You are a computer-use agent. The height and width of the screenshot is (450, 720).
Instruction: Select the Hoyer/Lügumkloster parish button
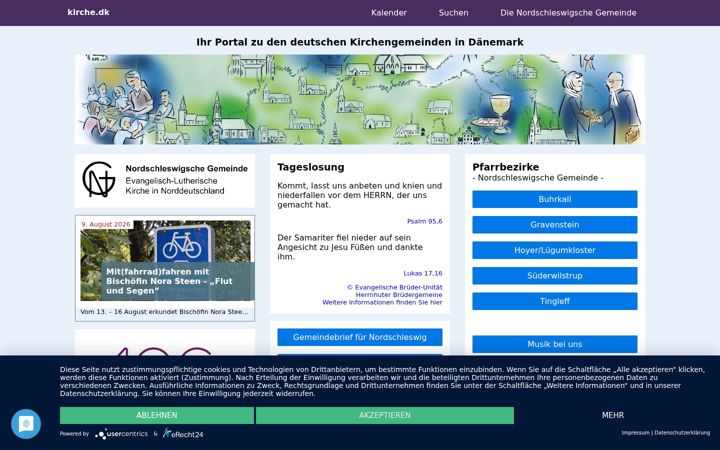tap(555, 250)
